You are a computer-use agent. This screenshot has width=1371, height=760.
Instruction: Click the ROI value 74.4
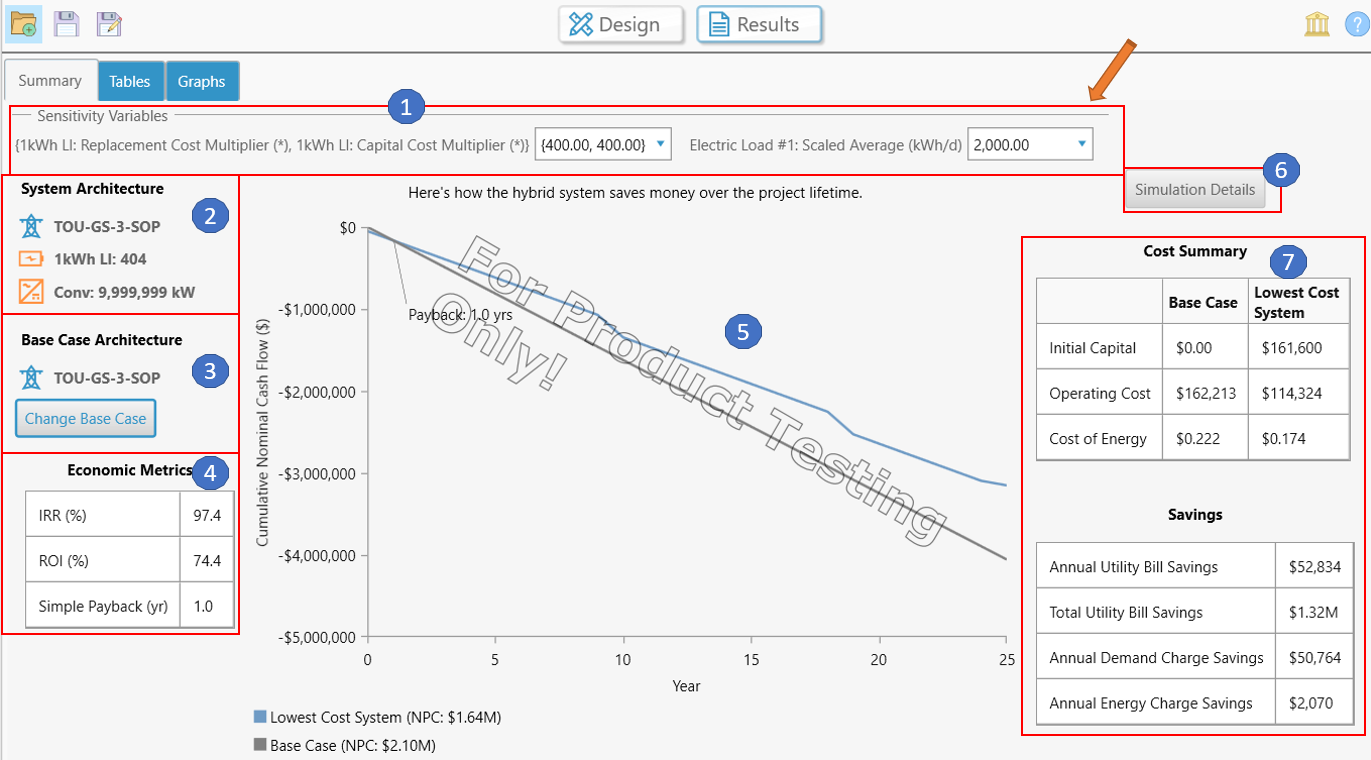(207, 560)
